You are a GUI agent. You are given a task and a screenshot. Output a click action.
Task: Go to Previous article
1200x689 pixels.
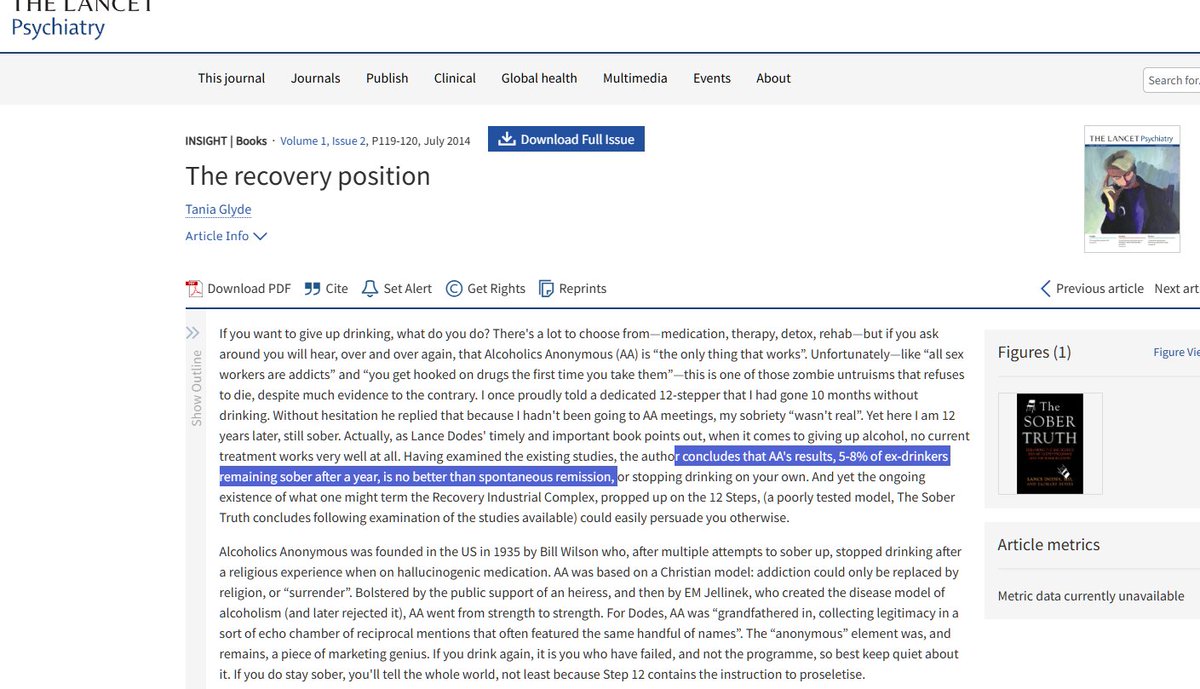click(x=1092, y=288)
